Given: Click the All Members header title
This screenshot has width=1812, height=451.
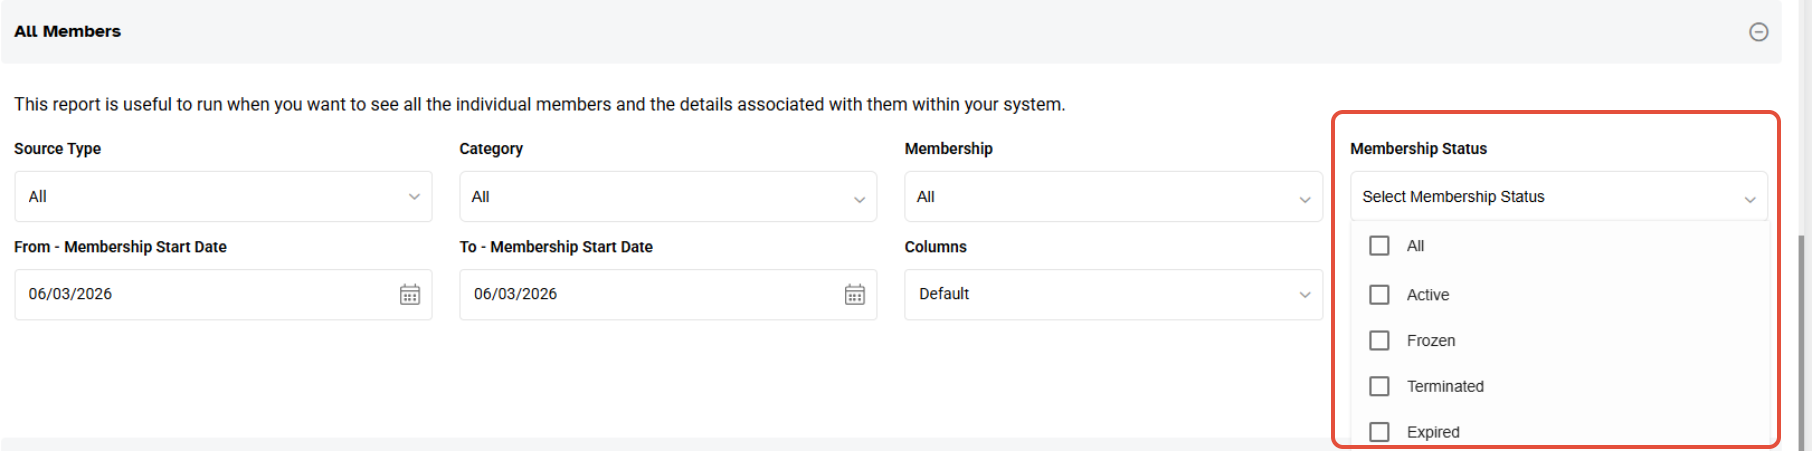Looking at the screenshot, I should tap(68, 32).
